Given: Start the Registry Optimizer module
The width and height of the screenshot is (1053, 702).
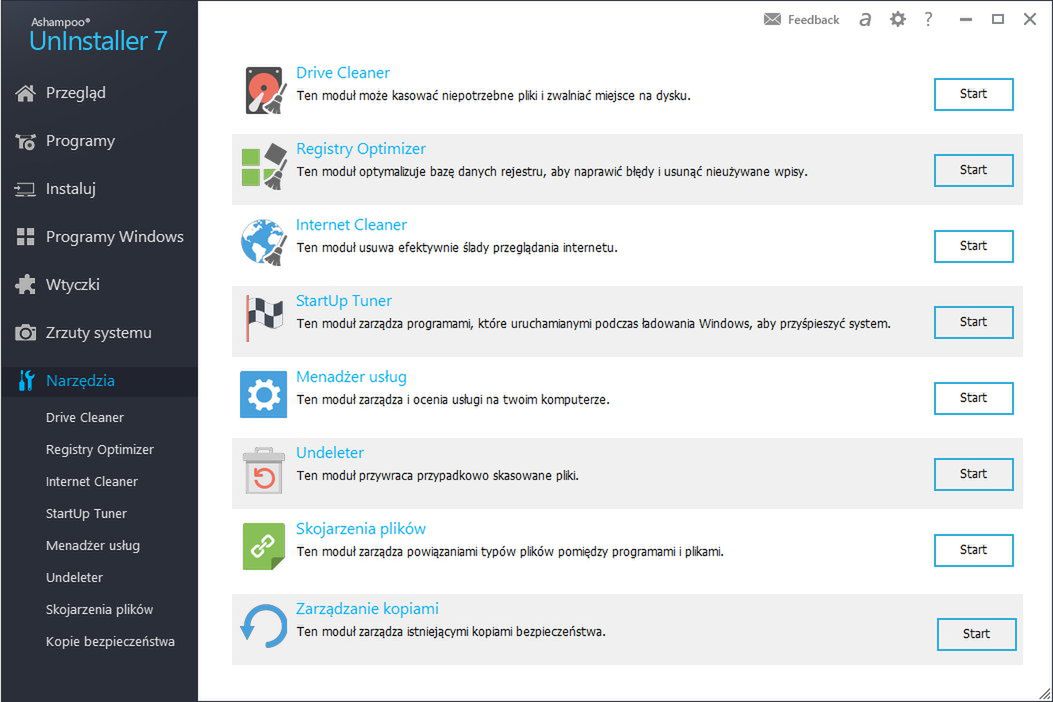Looking at the screenshot, I should pyautogui.click(x=973, y=170).
